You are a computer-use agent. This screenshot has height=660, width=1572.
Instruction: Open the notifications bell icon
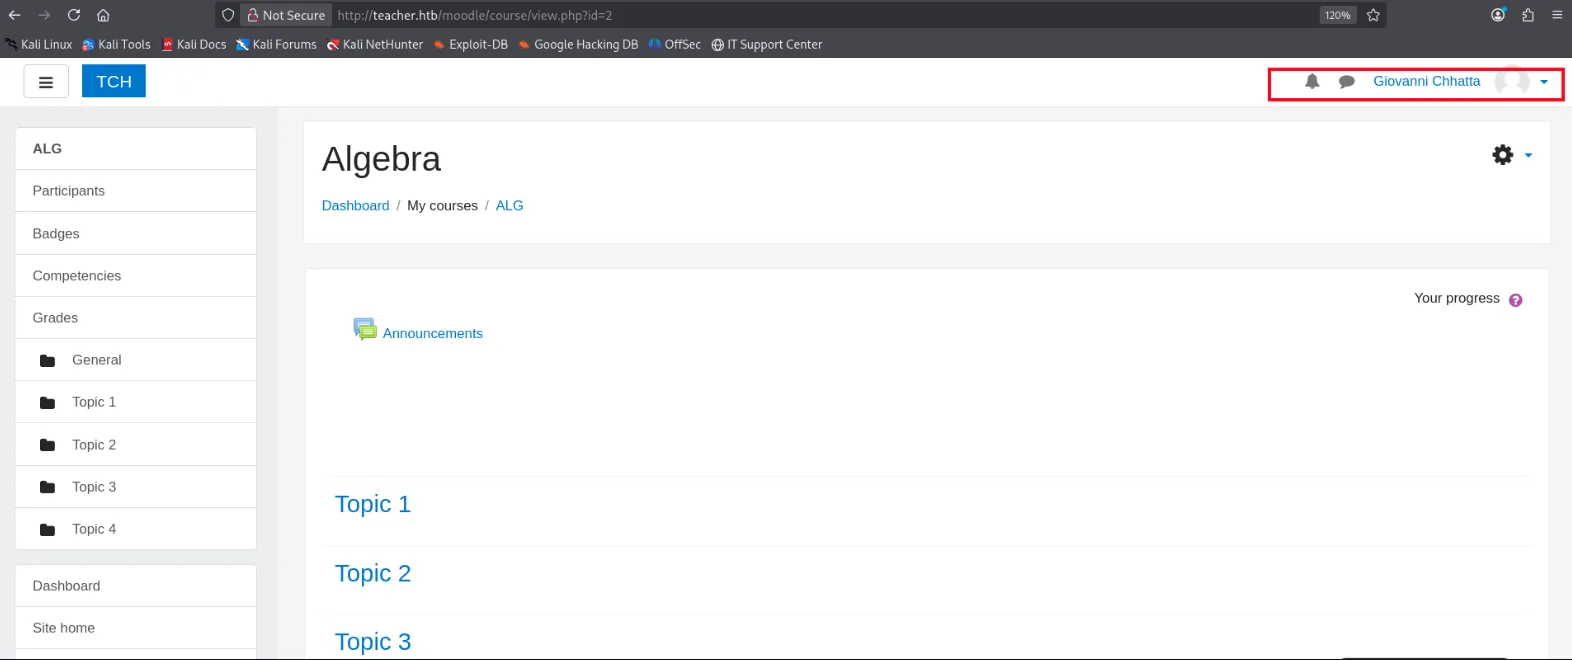[x=1312, y=82]
